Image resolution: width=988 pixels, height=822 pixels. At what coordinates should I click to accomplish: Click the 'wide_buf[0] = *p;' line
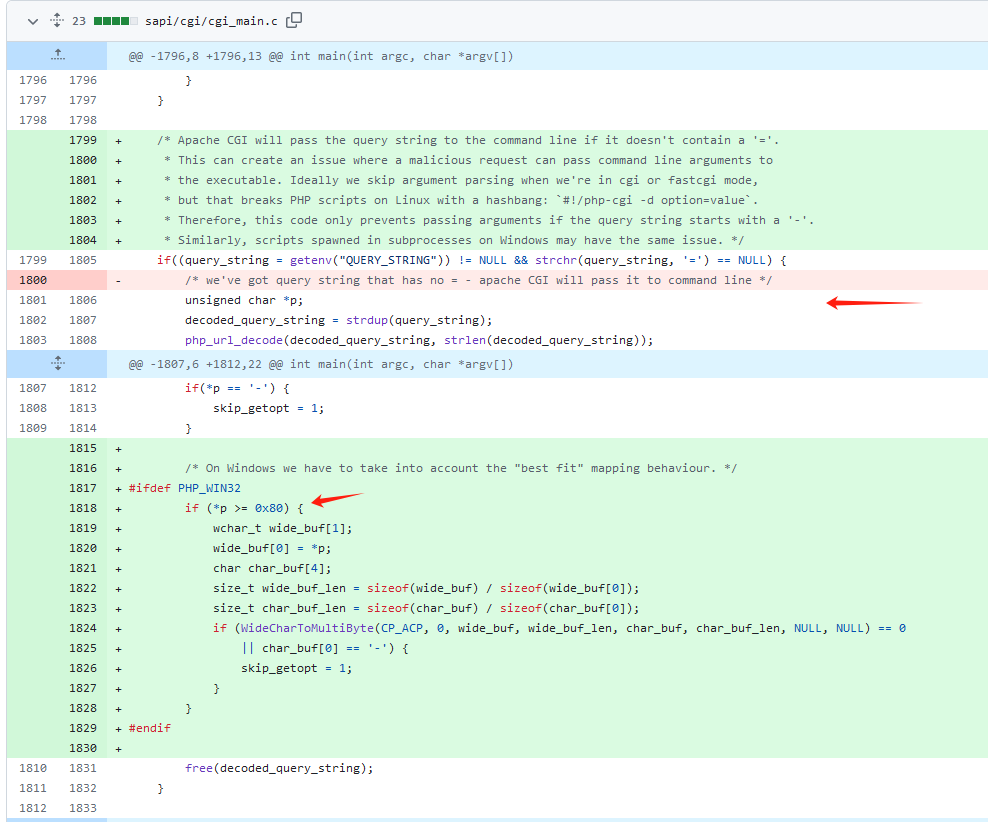click(272, 548)
